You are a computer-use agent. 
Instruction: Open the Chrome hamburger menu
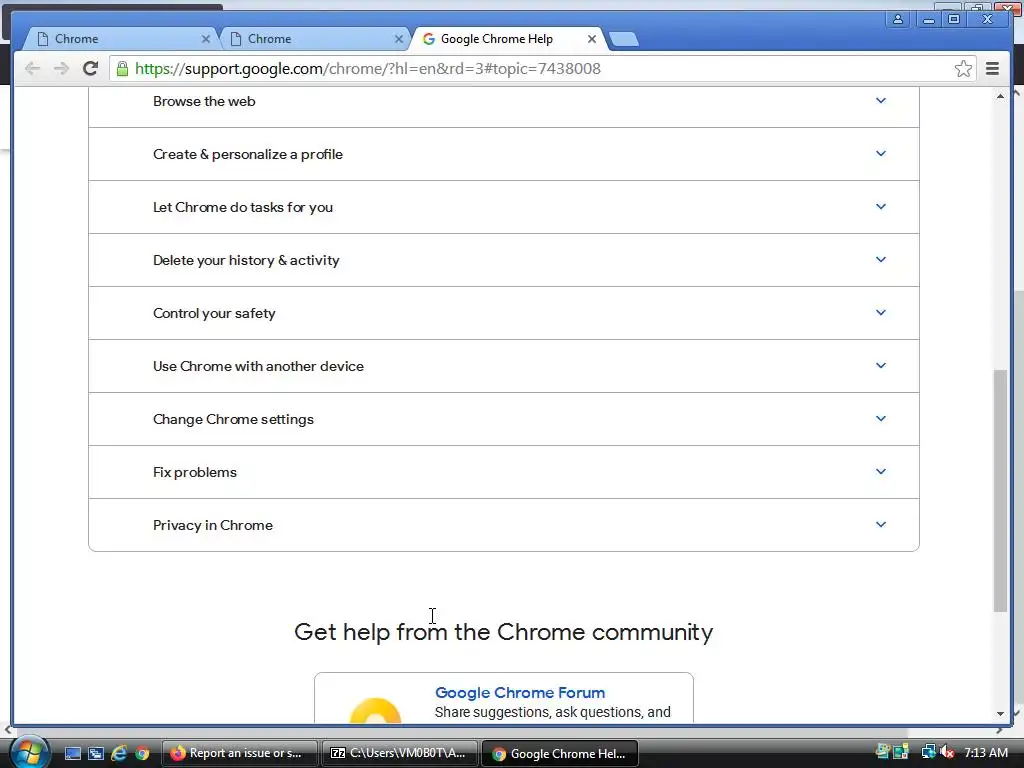(x=992, y=69)
